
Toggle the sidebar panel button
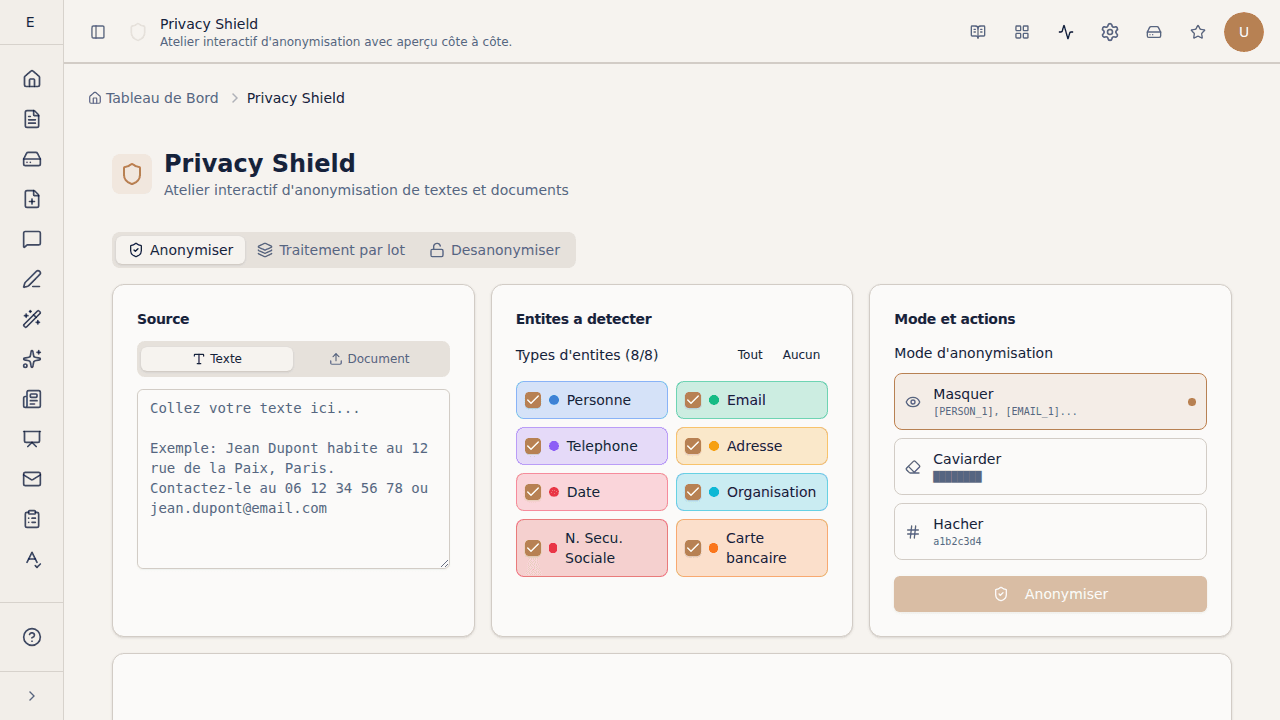[x=98, y=32]
